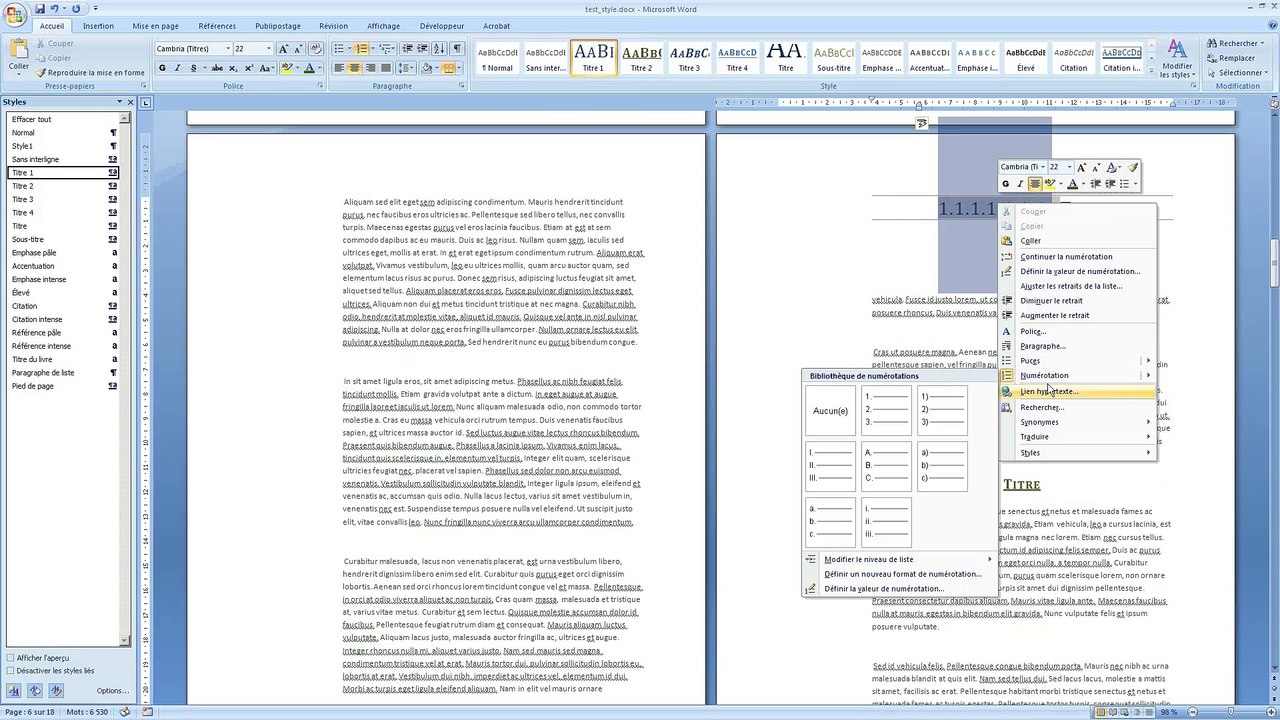Click bold in the floating mini toolbar
The width and height of the screenshot is (1280, 720).
pos(1006,184)
